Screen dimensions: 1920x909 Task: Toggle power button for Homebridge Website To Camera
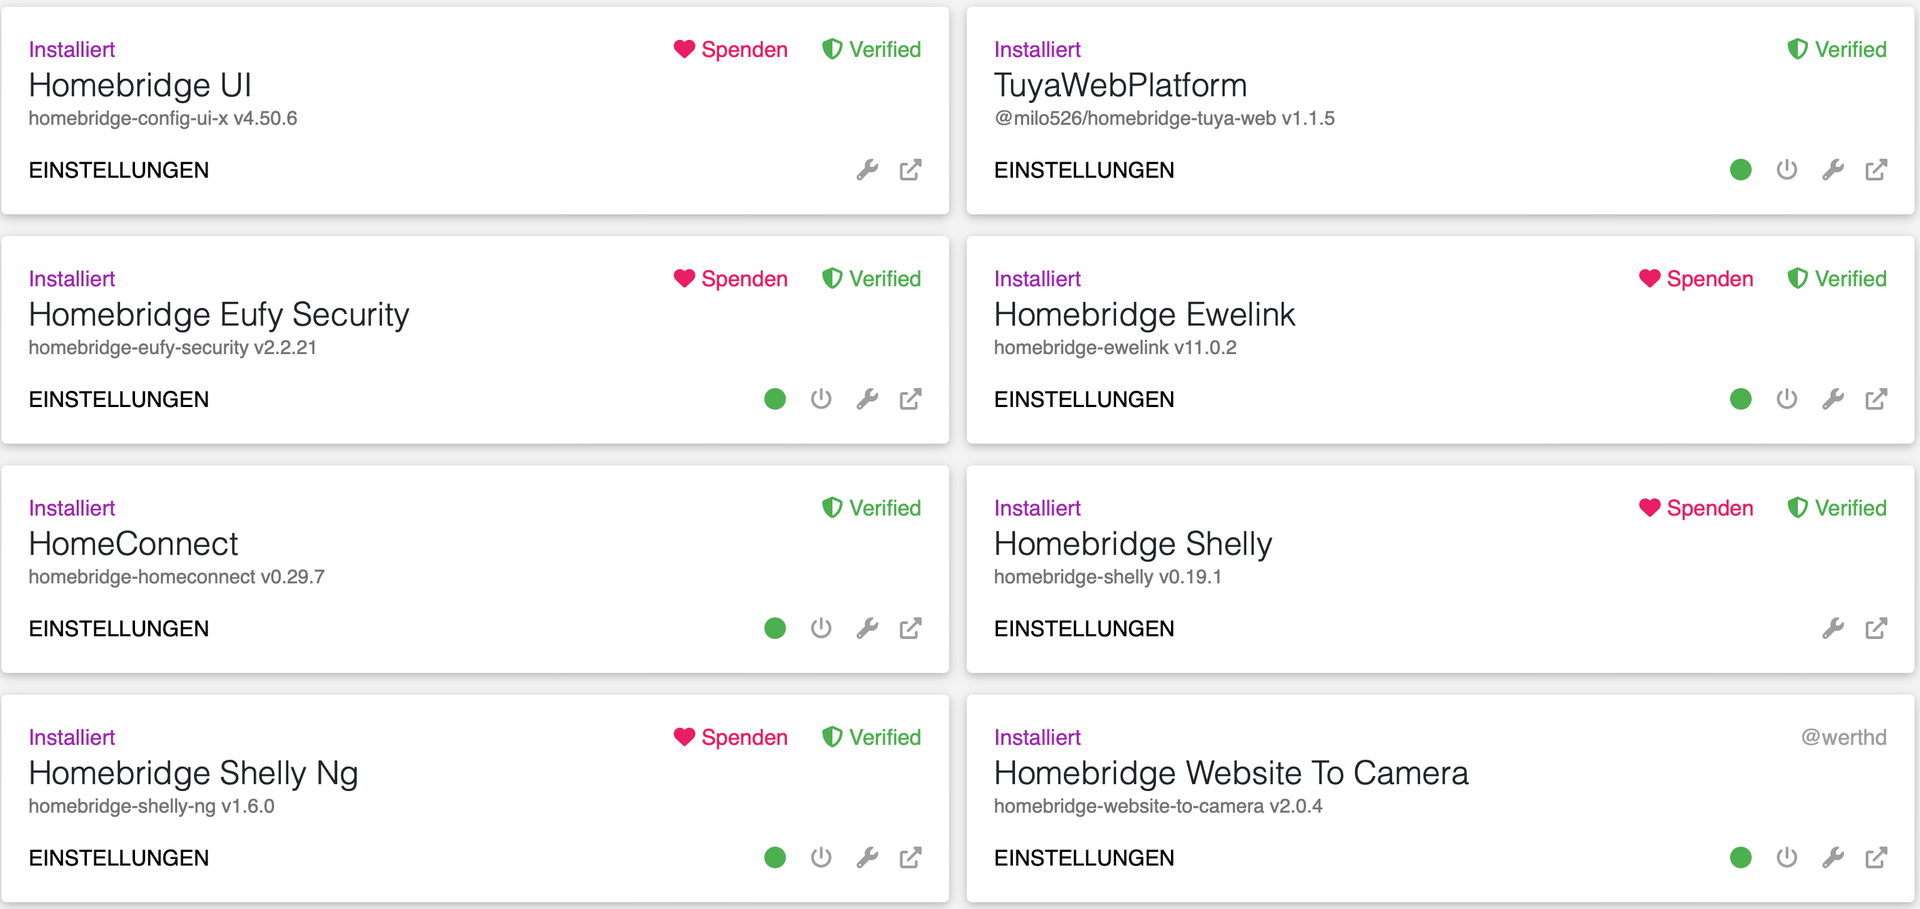pos(1786,857)
